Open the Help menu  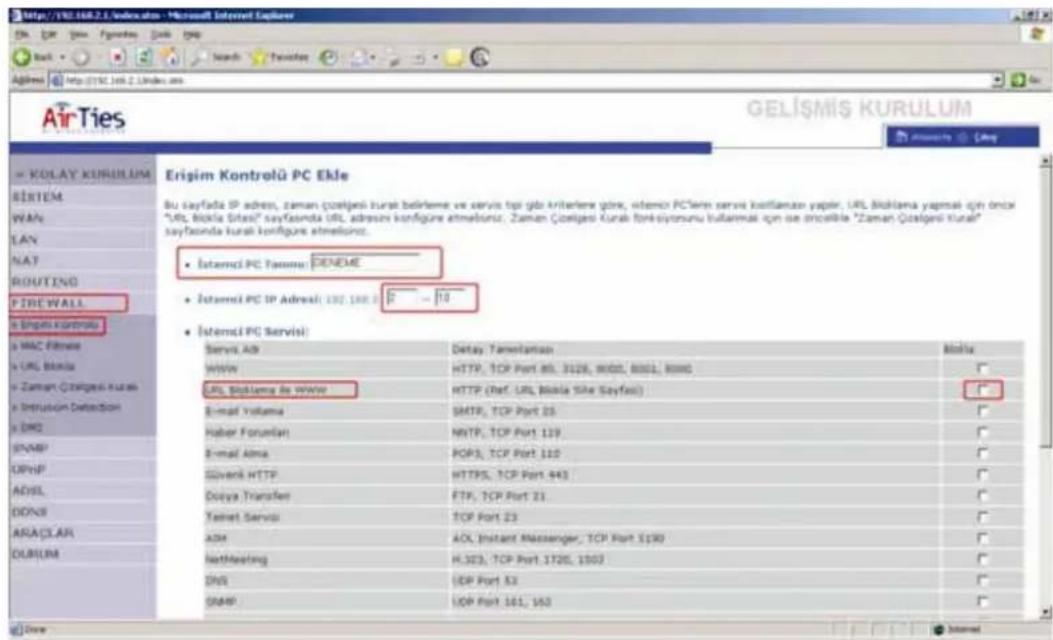(192, 34)
